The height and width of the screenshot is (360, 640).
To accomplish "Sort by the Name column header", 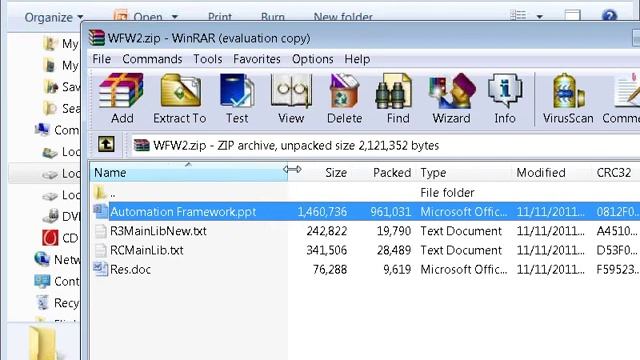I will point(189,173).
